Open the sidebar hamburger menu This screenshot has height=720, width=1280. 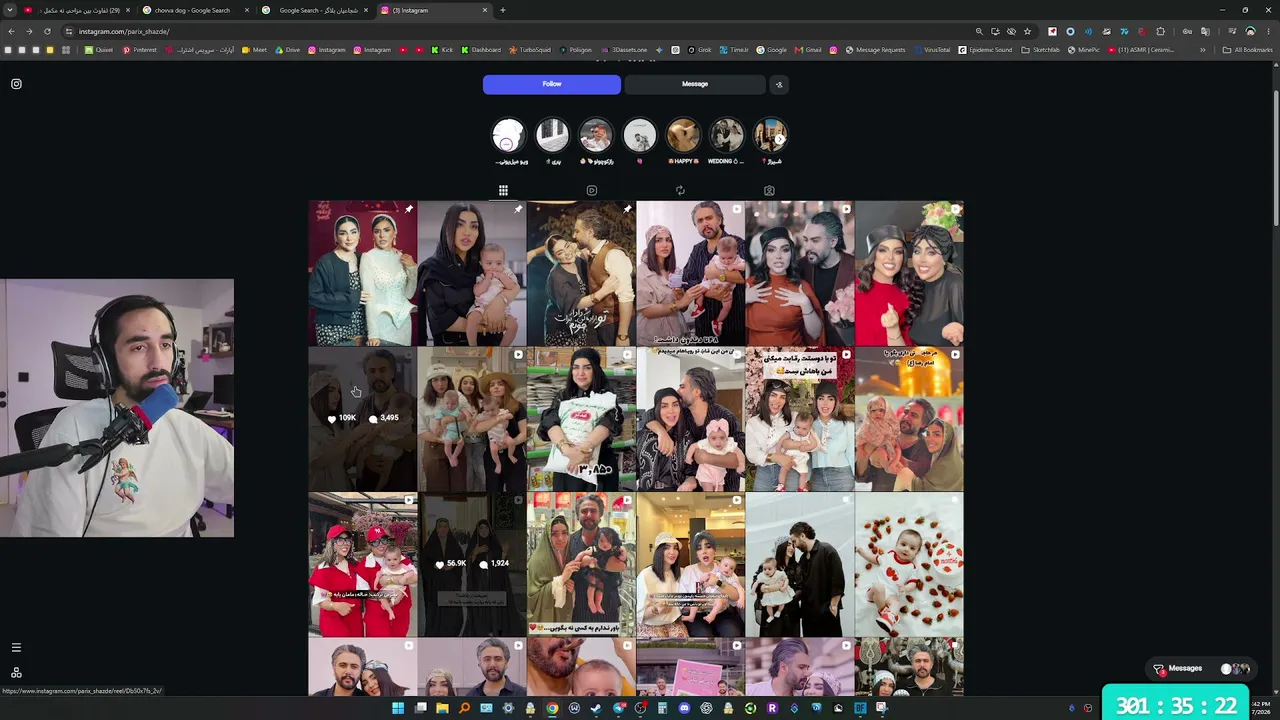tap(16, 648)
